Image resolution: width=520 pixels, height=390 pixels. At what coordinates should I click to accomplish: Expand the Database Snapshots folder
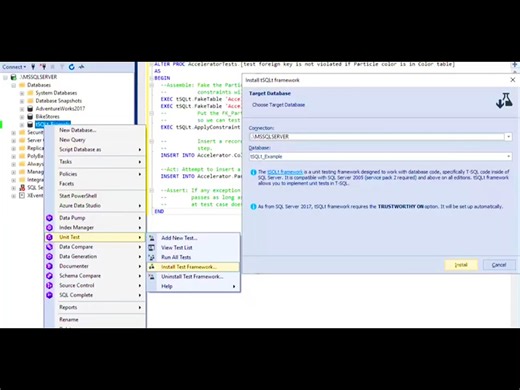22,101
